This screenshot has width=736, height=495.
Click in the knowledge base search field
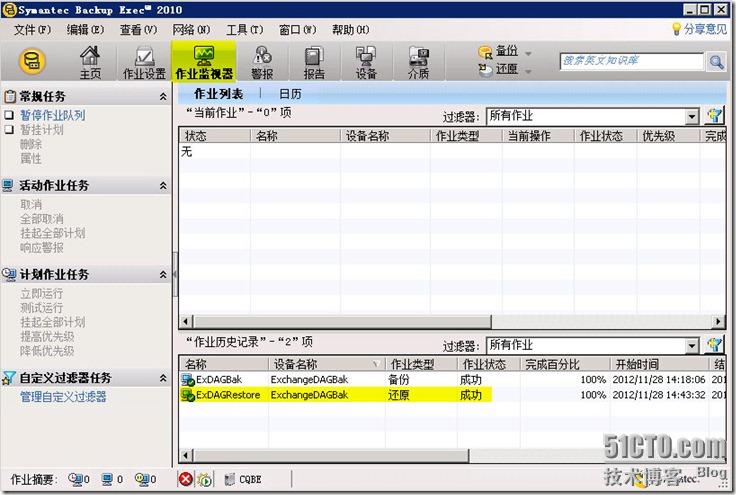[632, 61]
